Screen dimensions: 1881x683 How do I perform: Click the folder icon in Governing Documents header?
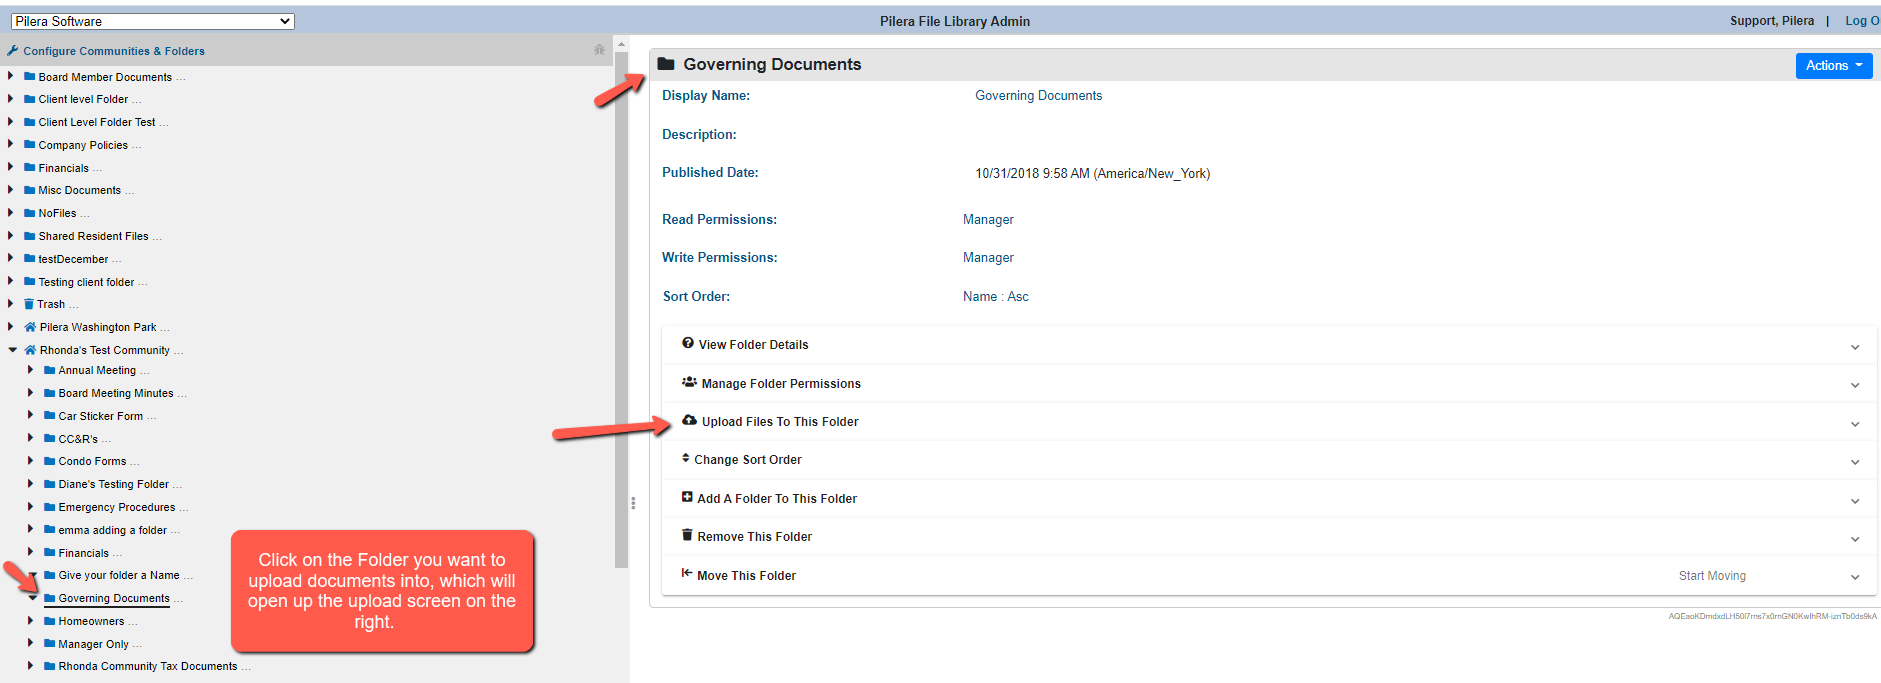pyautogui.click(x=666, y=64)
